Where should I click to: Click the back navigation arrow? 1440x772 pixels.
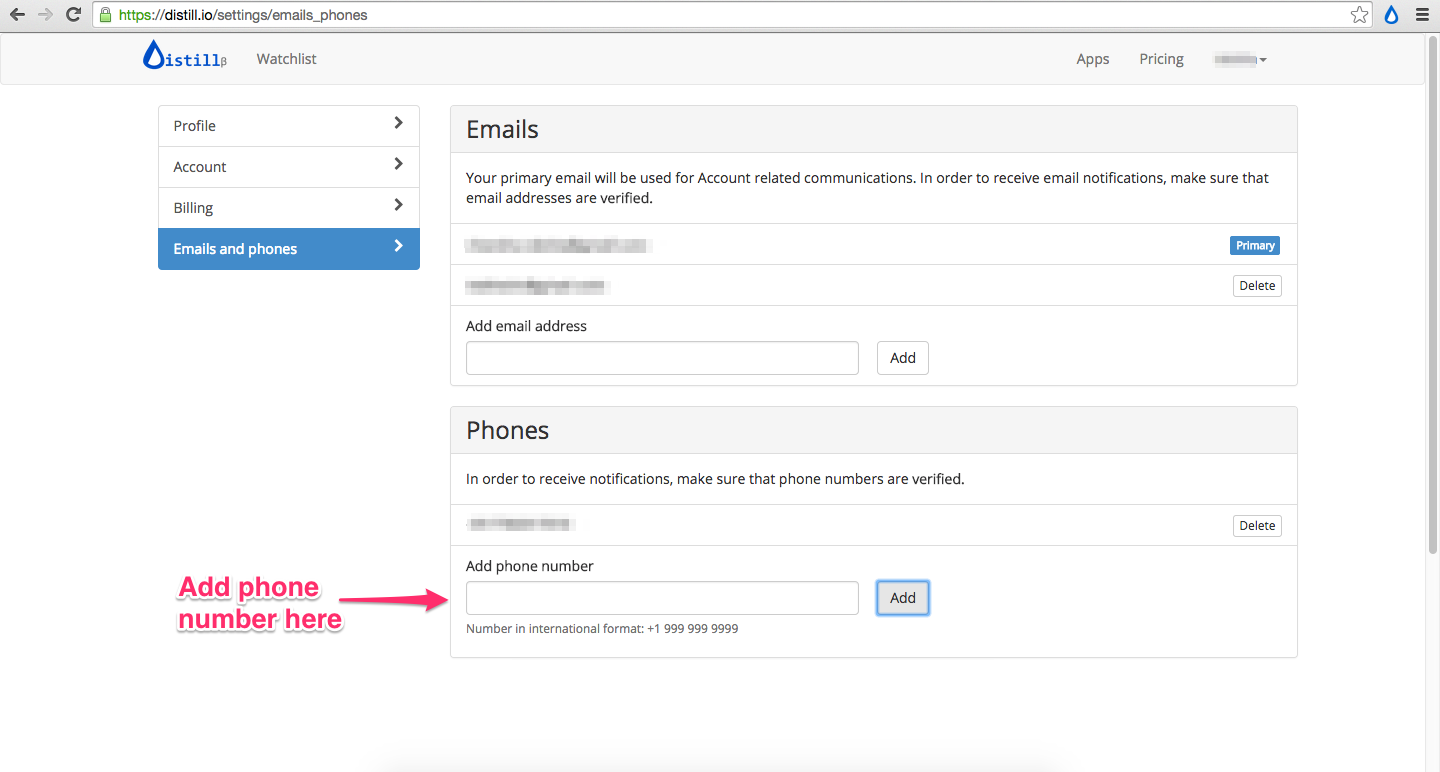pos(18,14)
